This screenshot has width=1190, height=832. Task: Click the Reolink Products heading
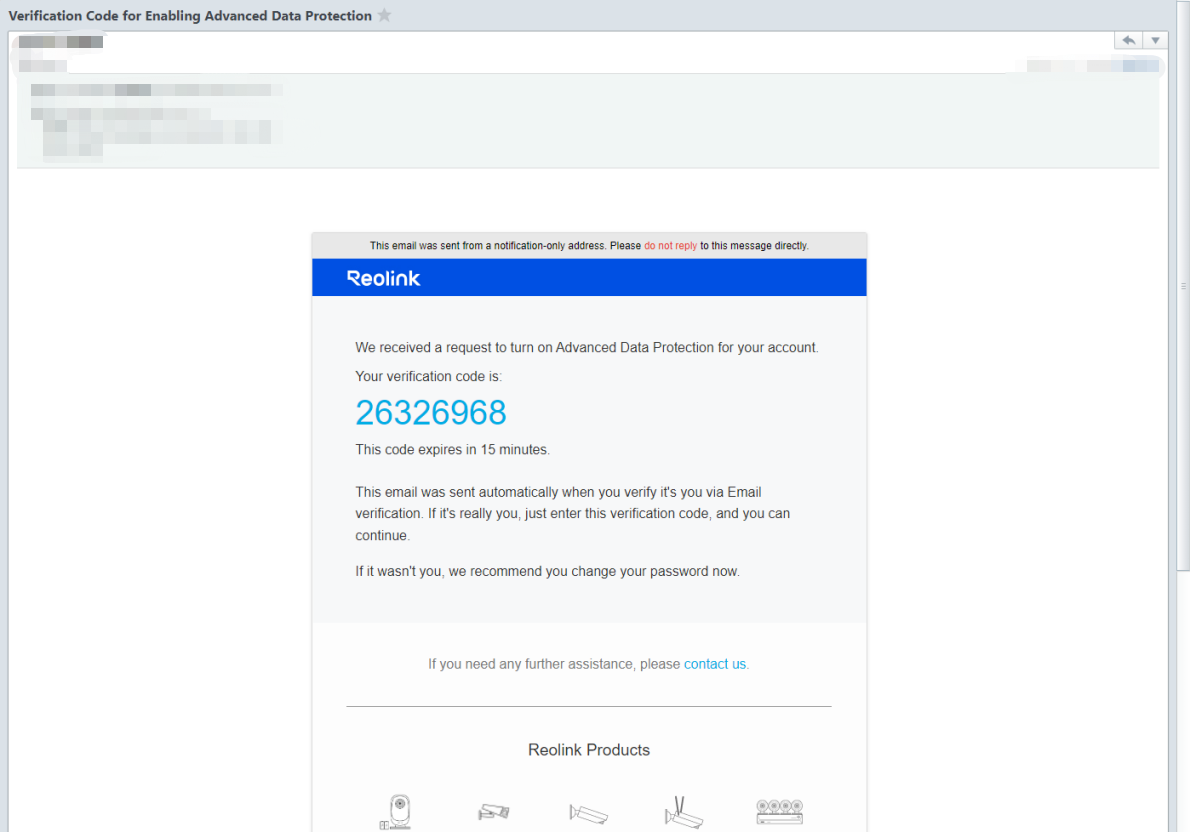589,750
